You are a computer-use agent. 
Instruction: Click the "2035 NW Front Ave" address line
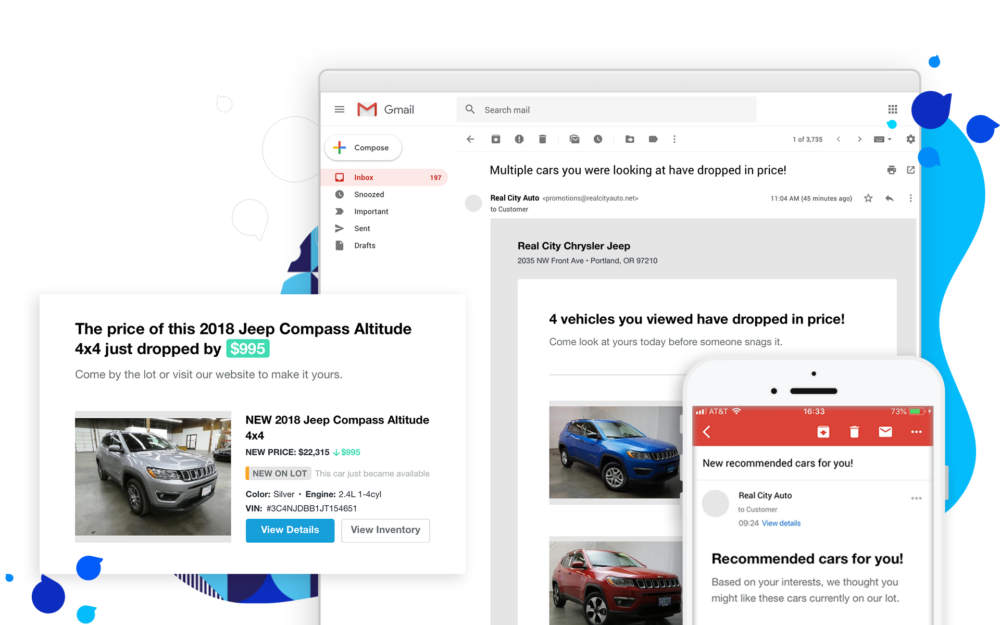pos(587,261)
